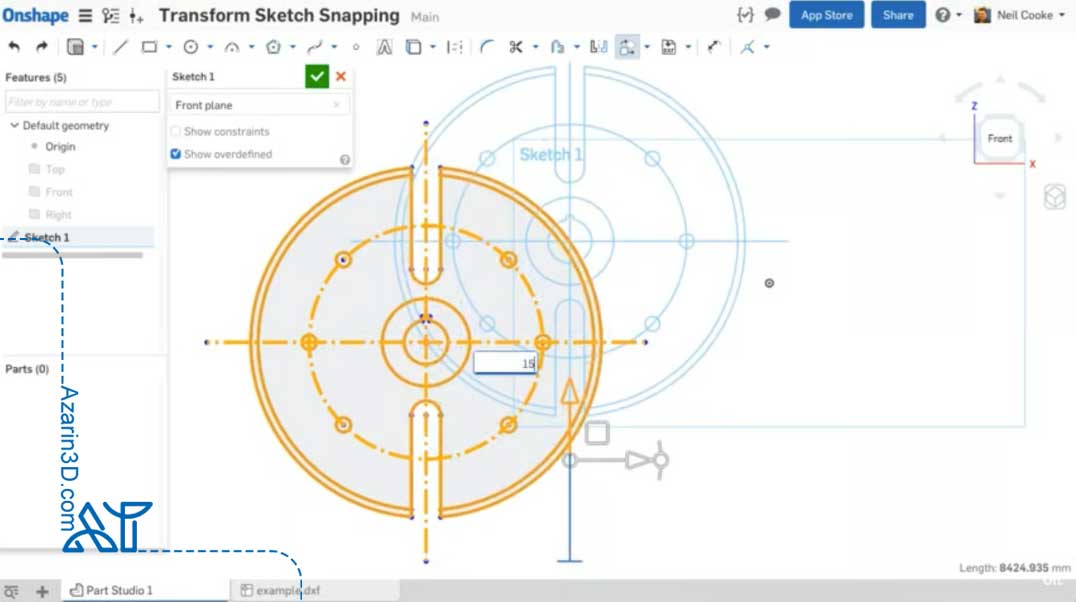The height and width of the screenshot is (602, 1076).
Task: Click the plus icon to insert new tab
Action: (x=42, y=591)
